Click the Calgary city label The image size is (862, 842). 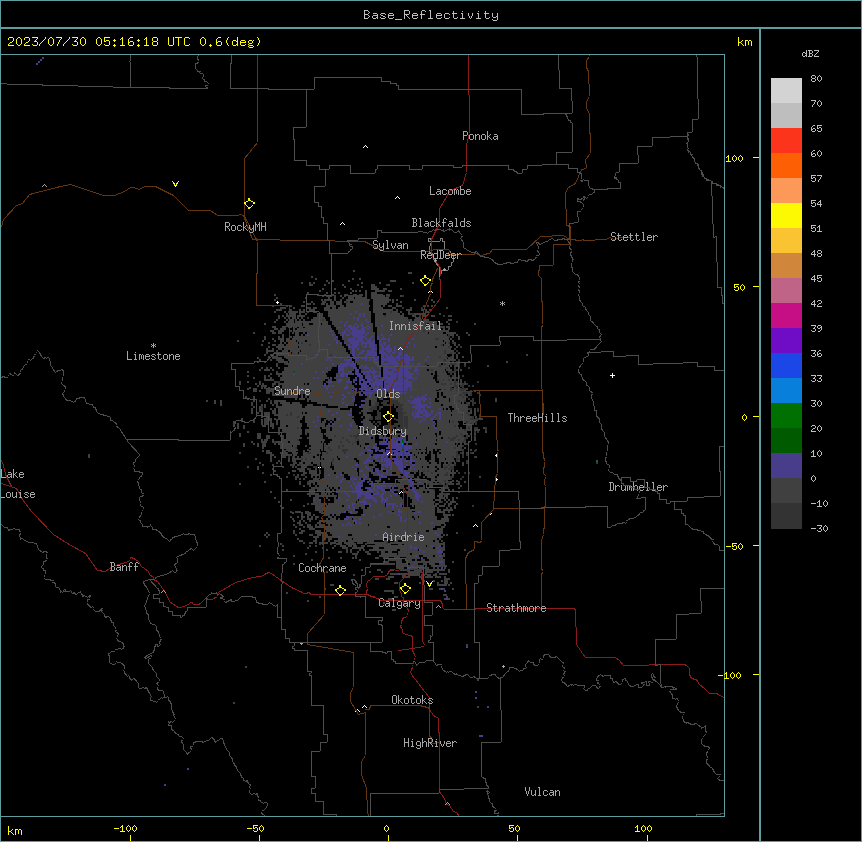[399, 603]
